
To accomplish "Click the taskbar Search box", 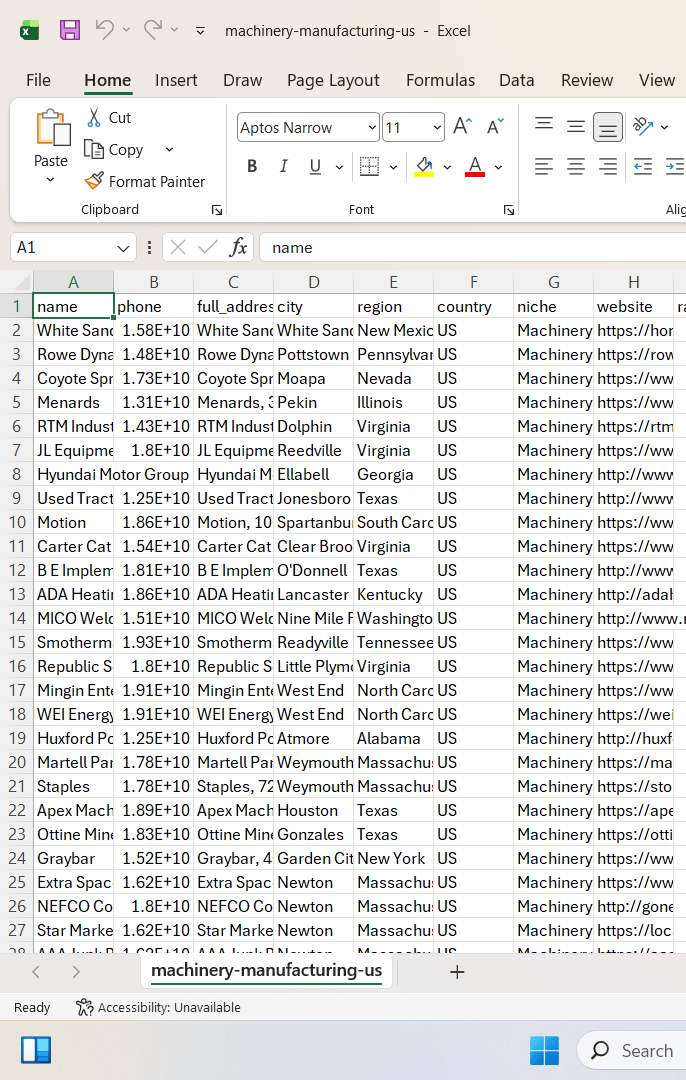I will pyautogui.click(x=632, y=1050).
